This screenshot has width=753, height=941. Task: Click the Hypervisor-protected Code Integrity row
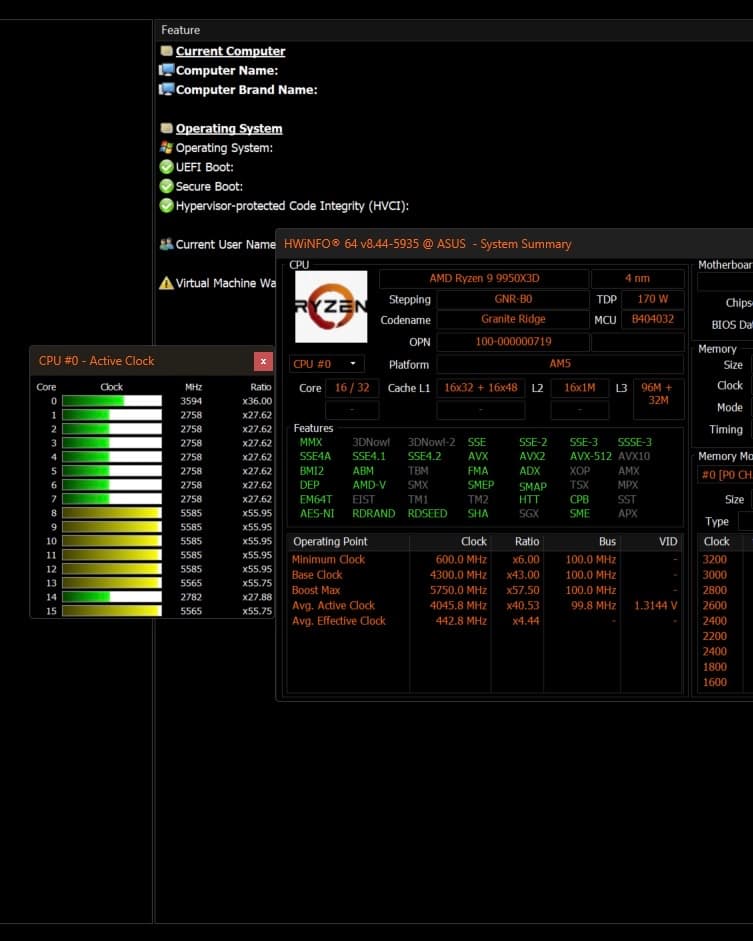click(x=292, y=206)
